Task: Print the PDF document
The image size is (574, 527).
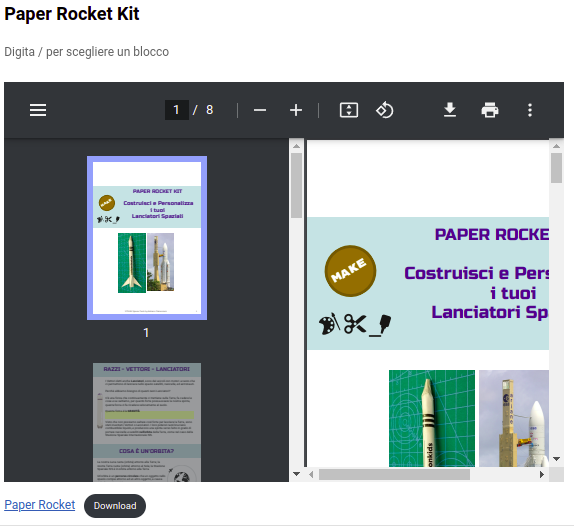Action: (490, 110)
